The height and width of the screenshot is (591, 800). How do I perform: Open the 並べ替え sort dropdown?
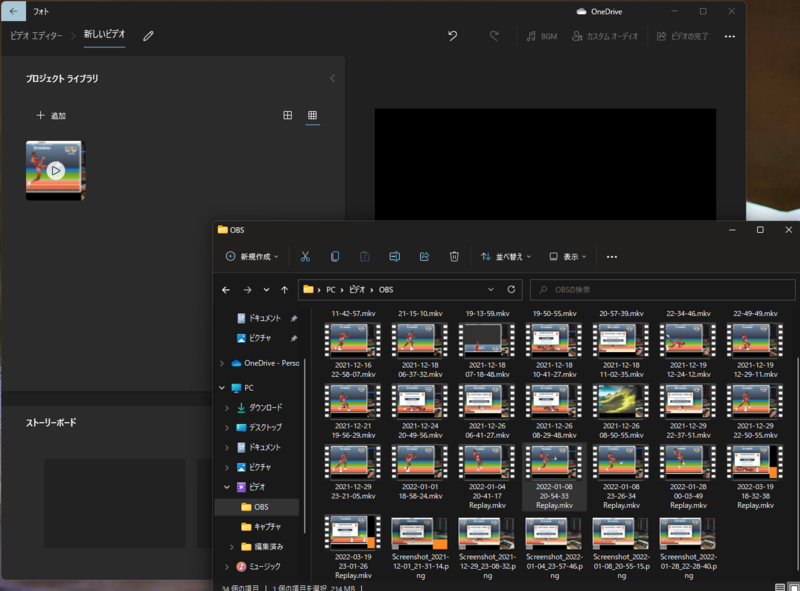point(506,256)
